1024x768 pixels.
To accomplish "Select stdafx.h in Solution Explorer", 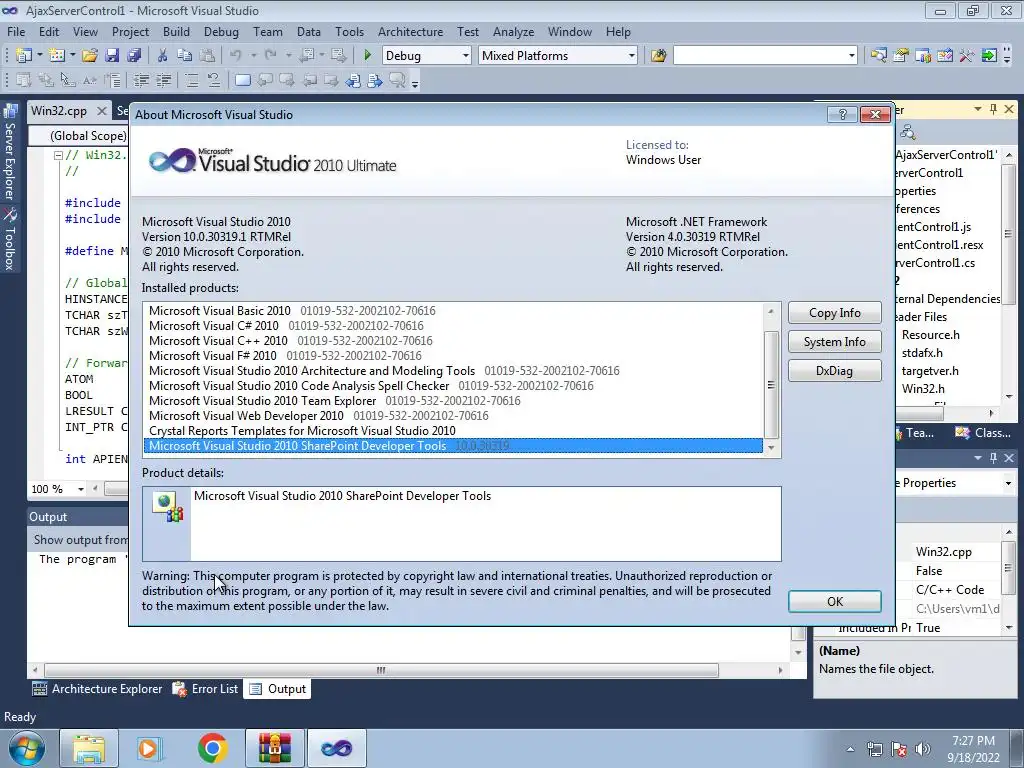I will pos(922,353).
